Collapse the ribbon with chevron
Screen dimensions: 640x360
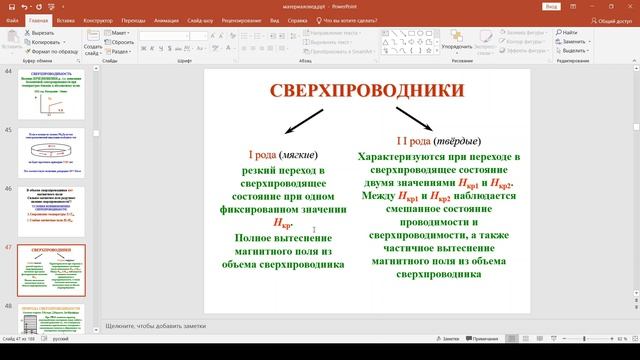pyautogui.click(x=634, y=60)
